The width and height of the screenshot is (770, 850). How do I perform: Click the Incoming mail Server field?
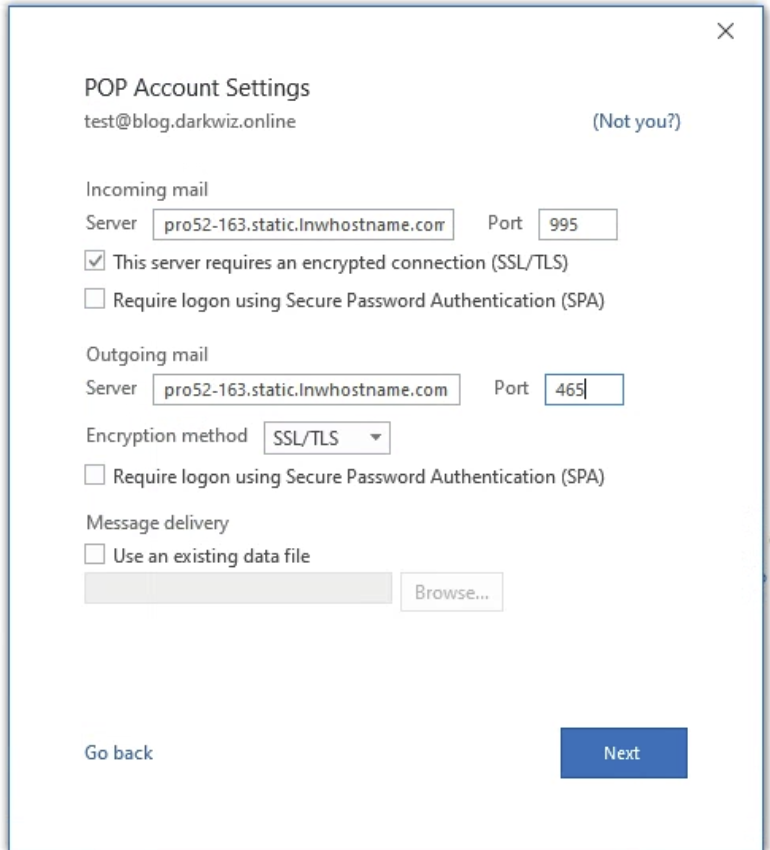click(303, 225)
